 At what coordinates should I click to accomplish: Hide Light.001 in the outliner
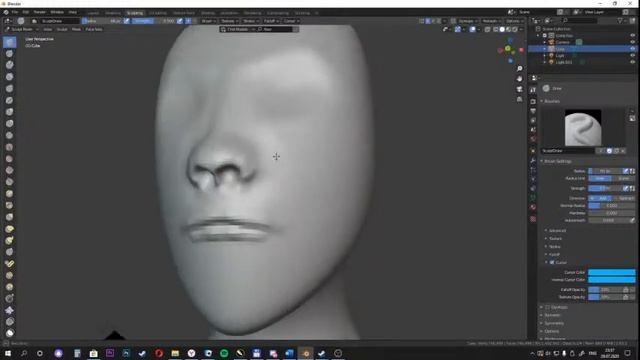pos(632,62)
